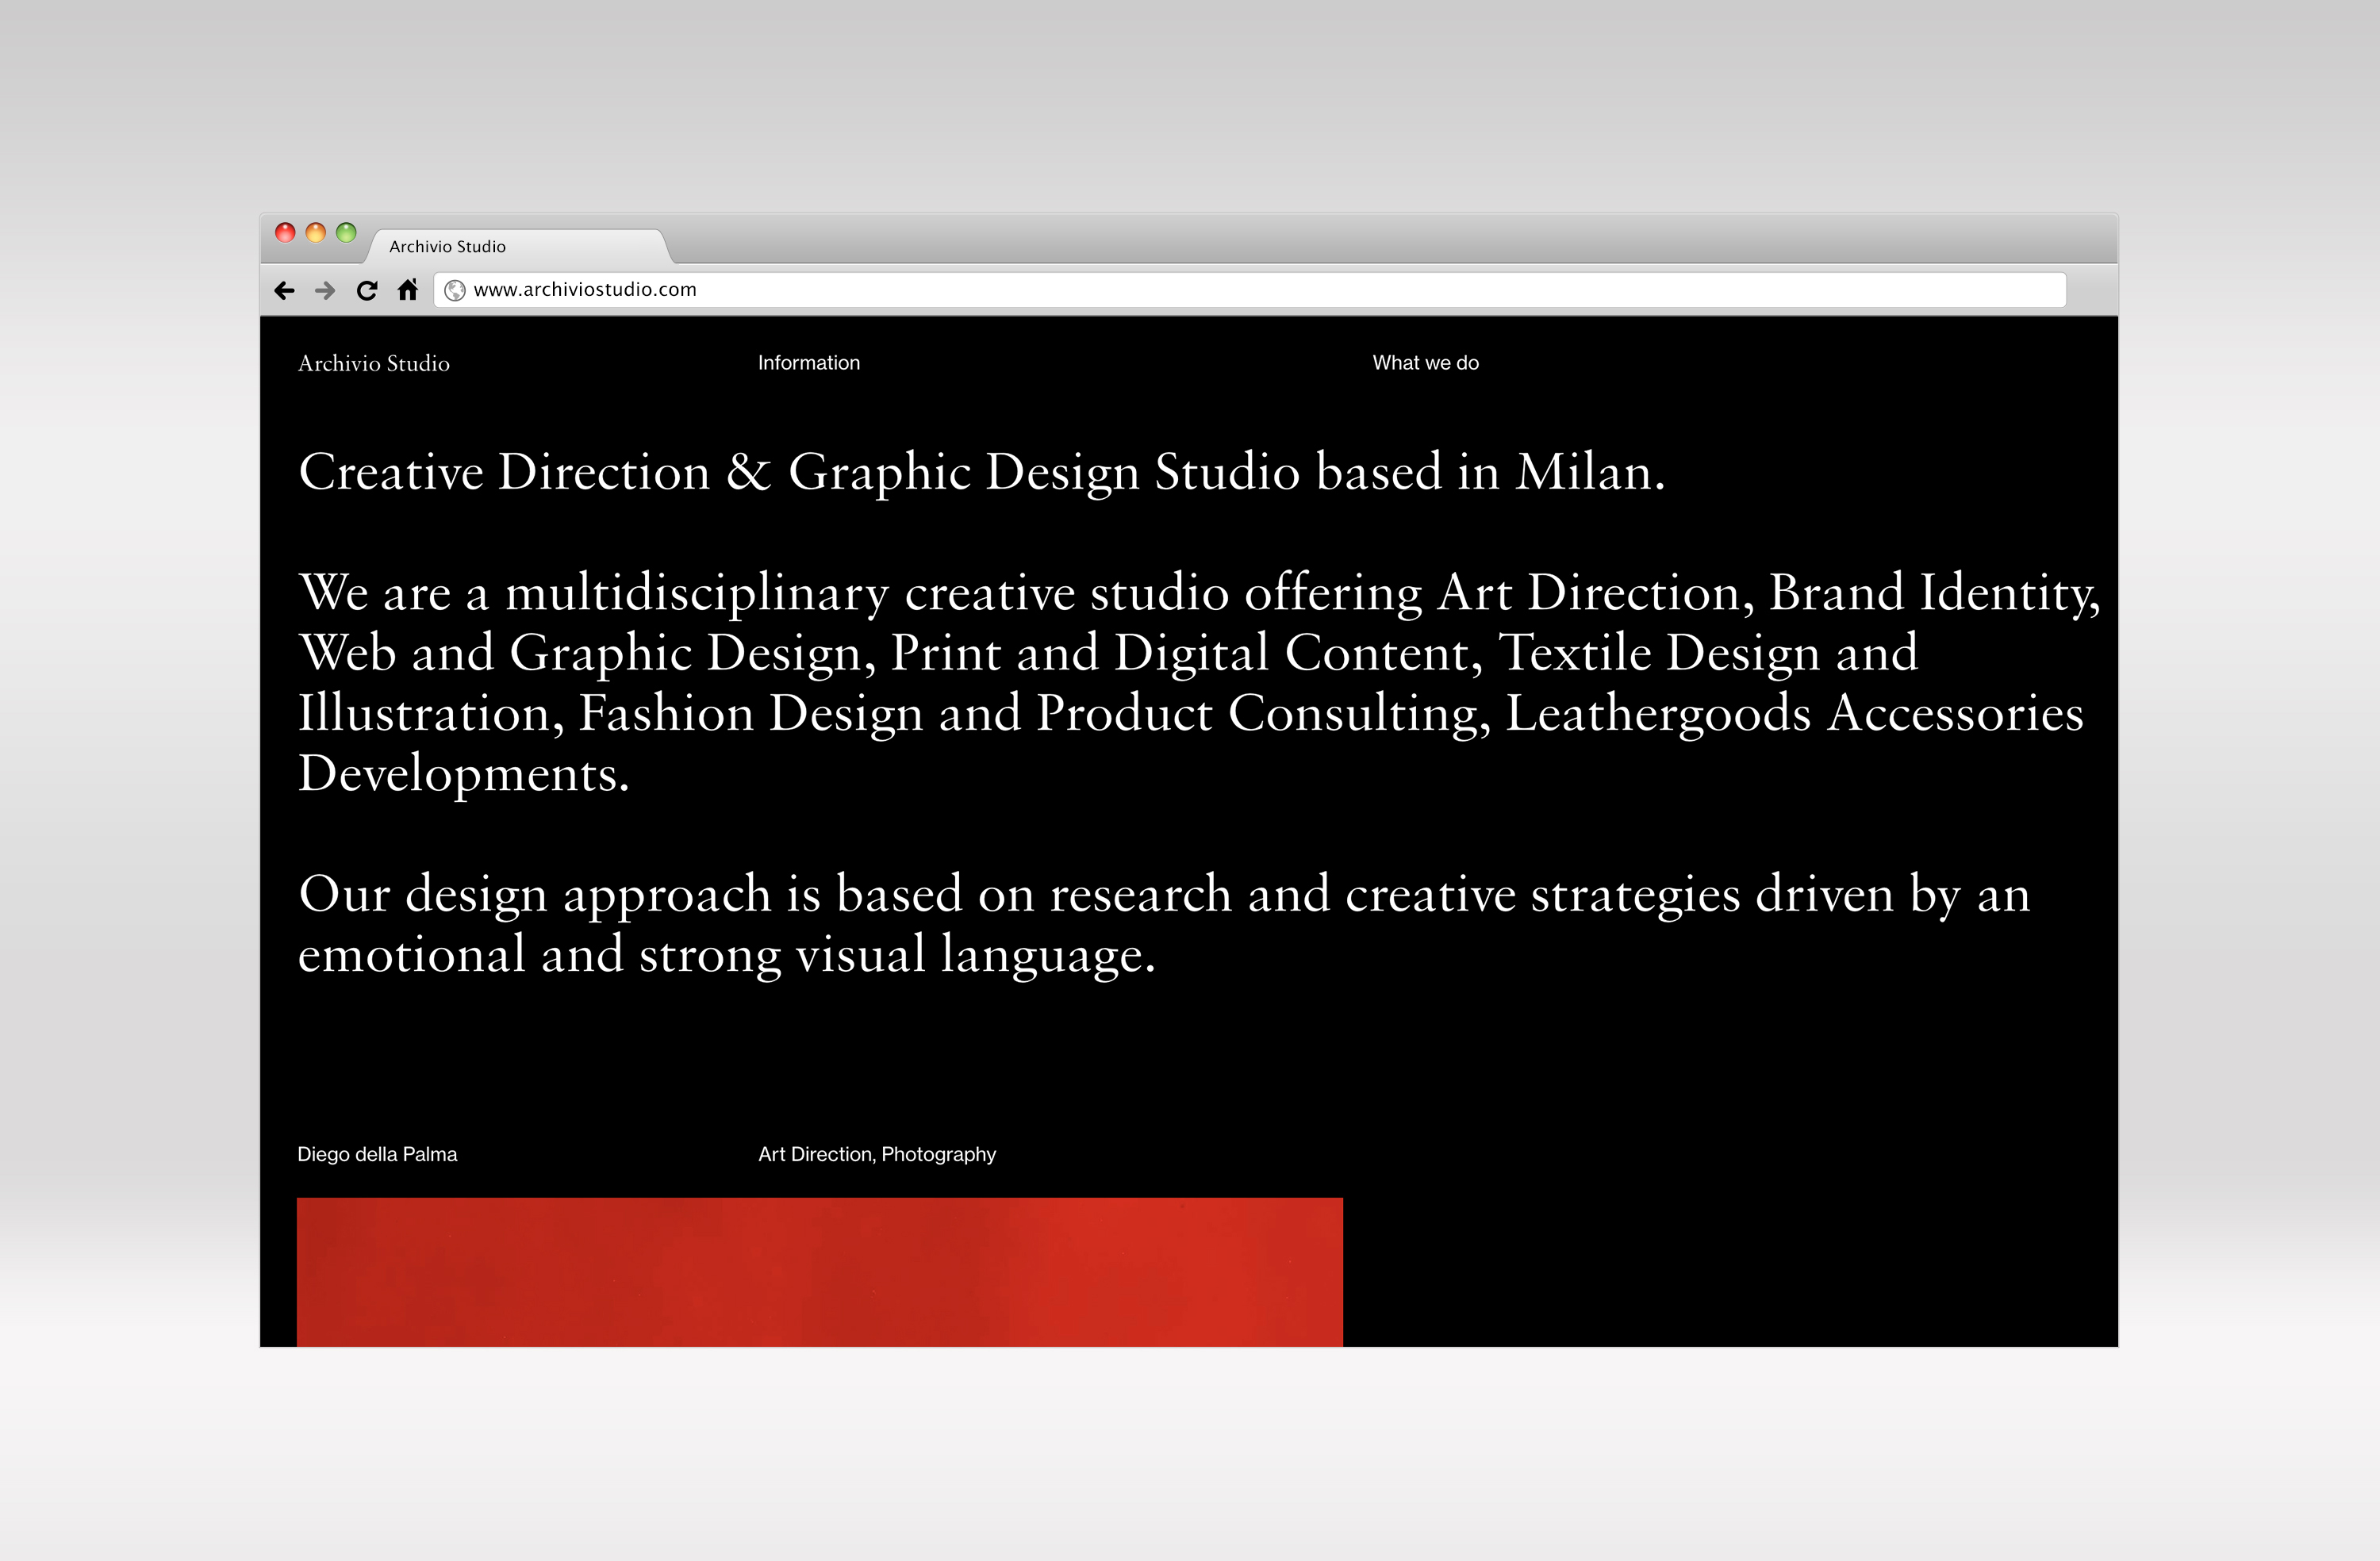Close the window with red button

point(285,232)
